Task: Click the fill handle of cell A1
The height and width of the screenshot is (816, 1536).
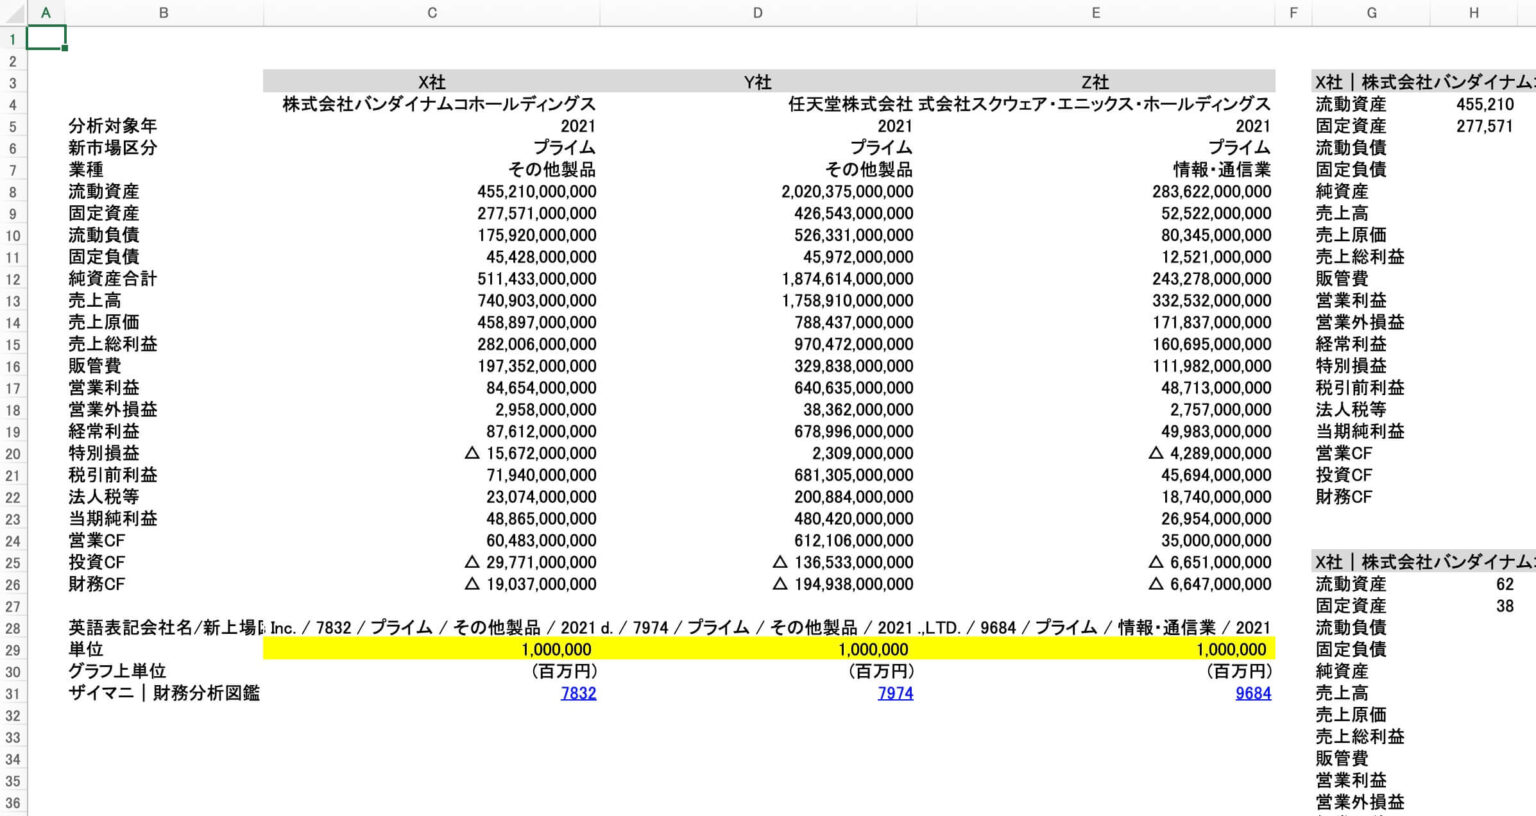Action: pos(65,48)
